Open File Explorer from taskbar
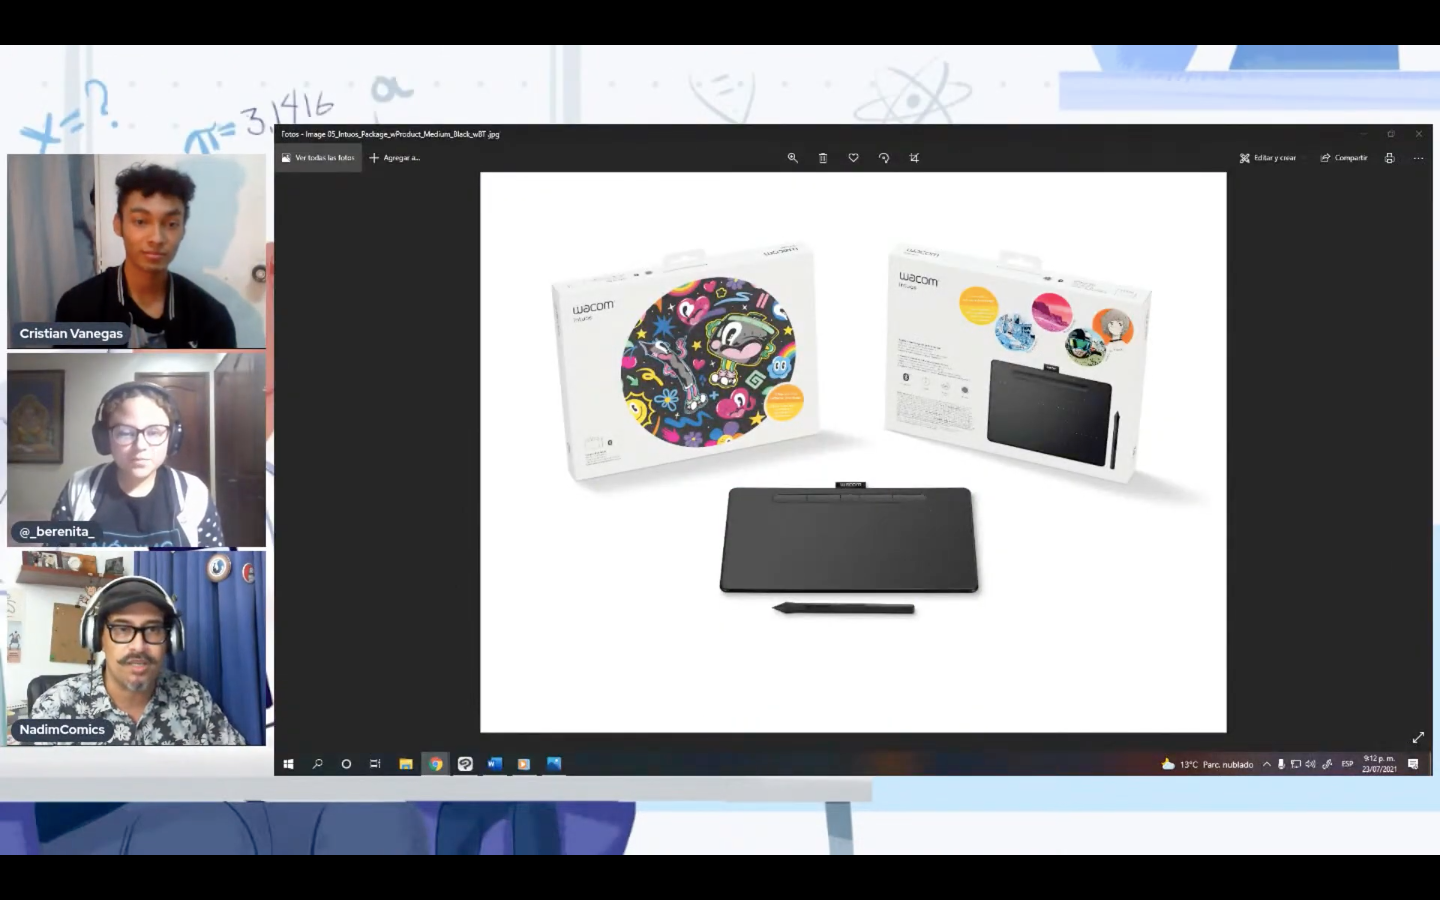The image size is (1440, 900). 406,764
